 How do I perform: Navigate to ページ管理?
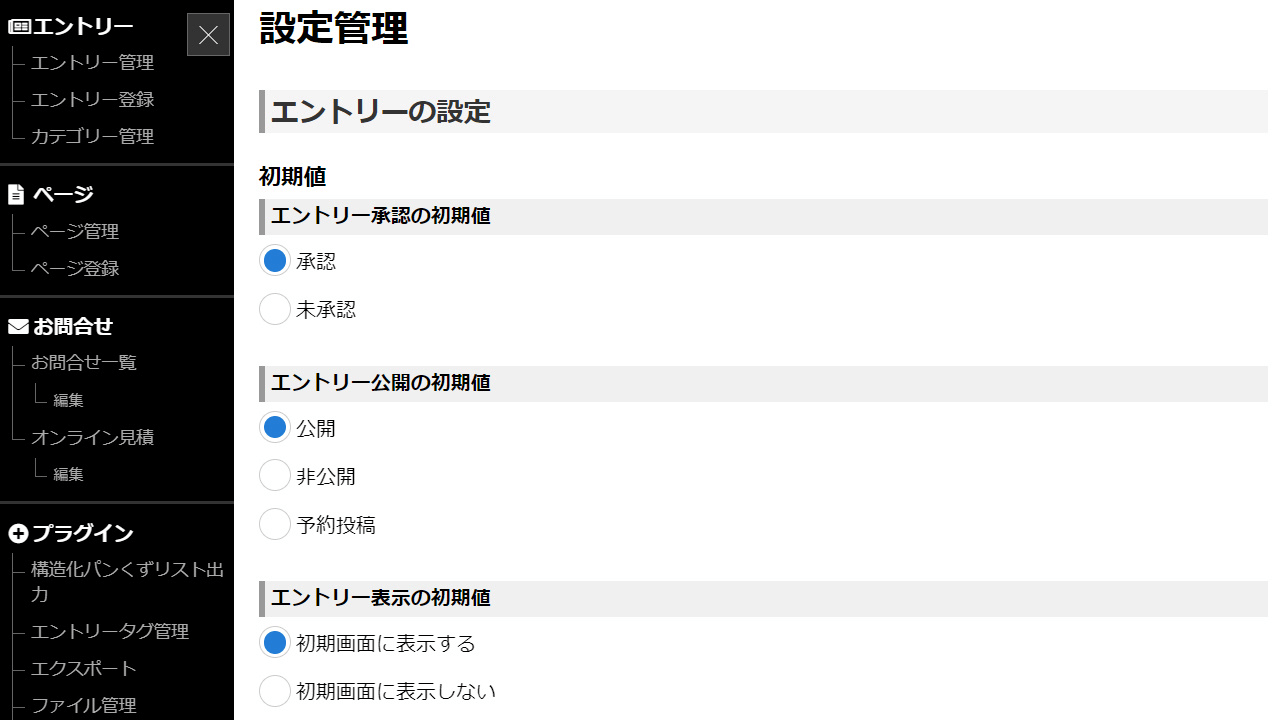click(75, 232)
